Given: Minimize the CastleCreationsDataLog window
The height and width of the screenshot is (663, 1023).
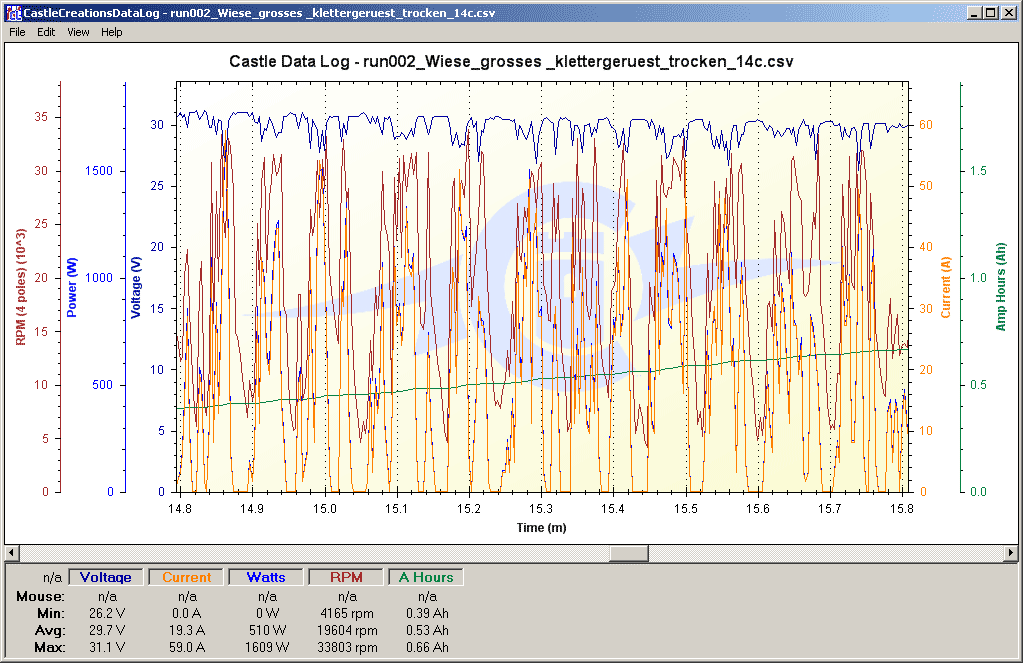Looking at the screenshot, I should (x=975, y=13).
